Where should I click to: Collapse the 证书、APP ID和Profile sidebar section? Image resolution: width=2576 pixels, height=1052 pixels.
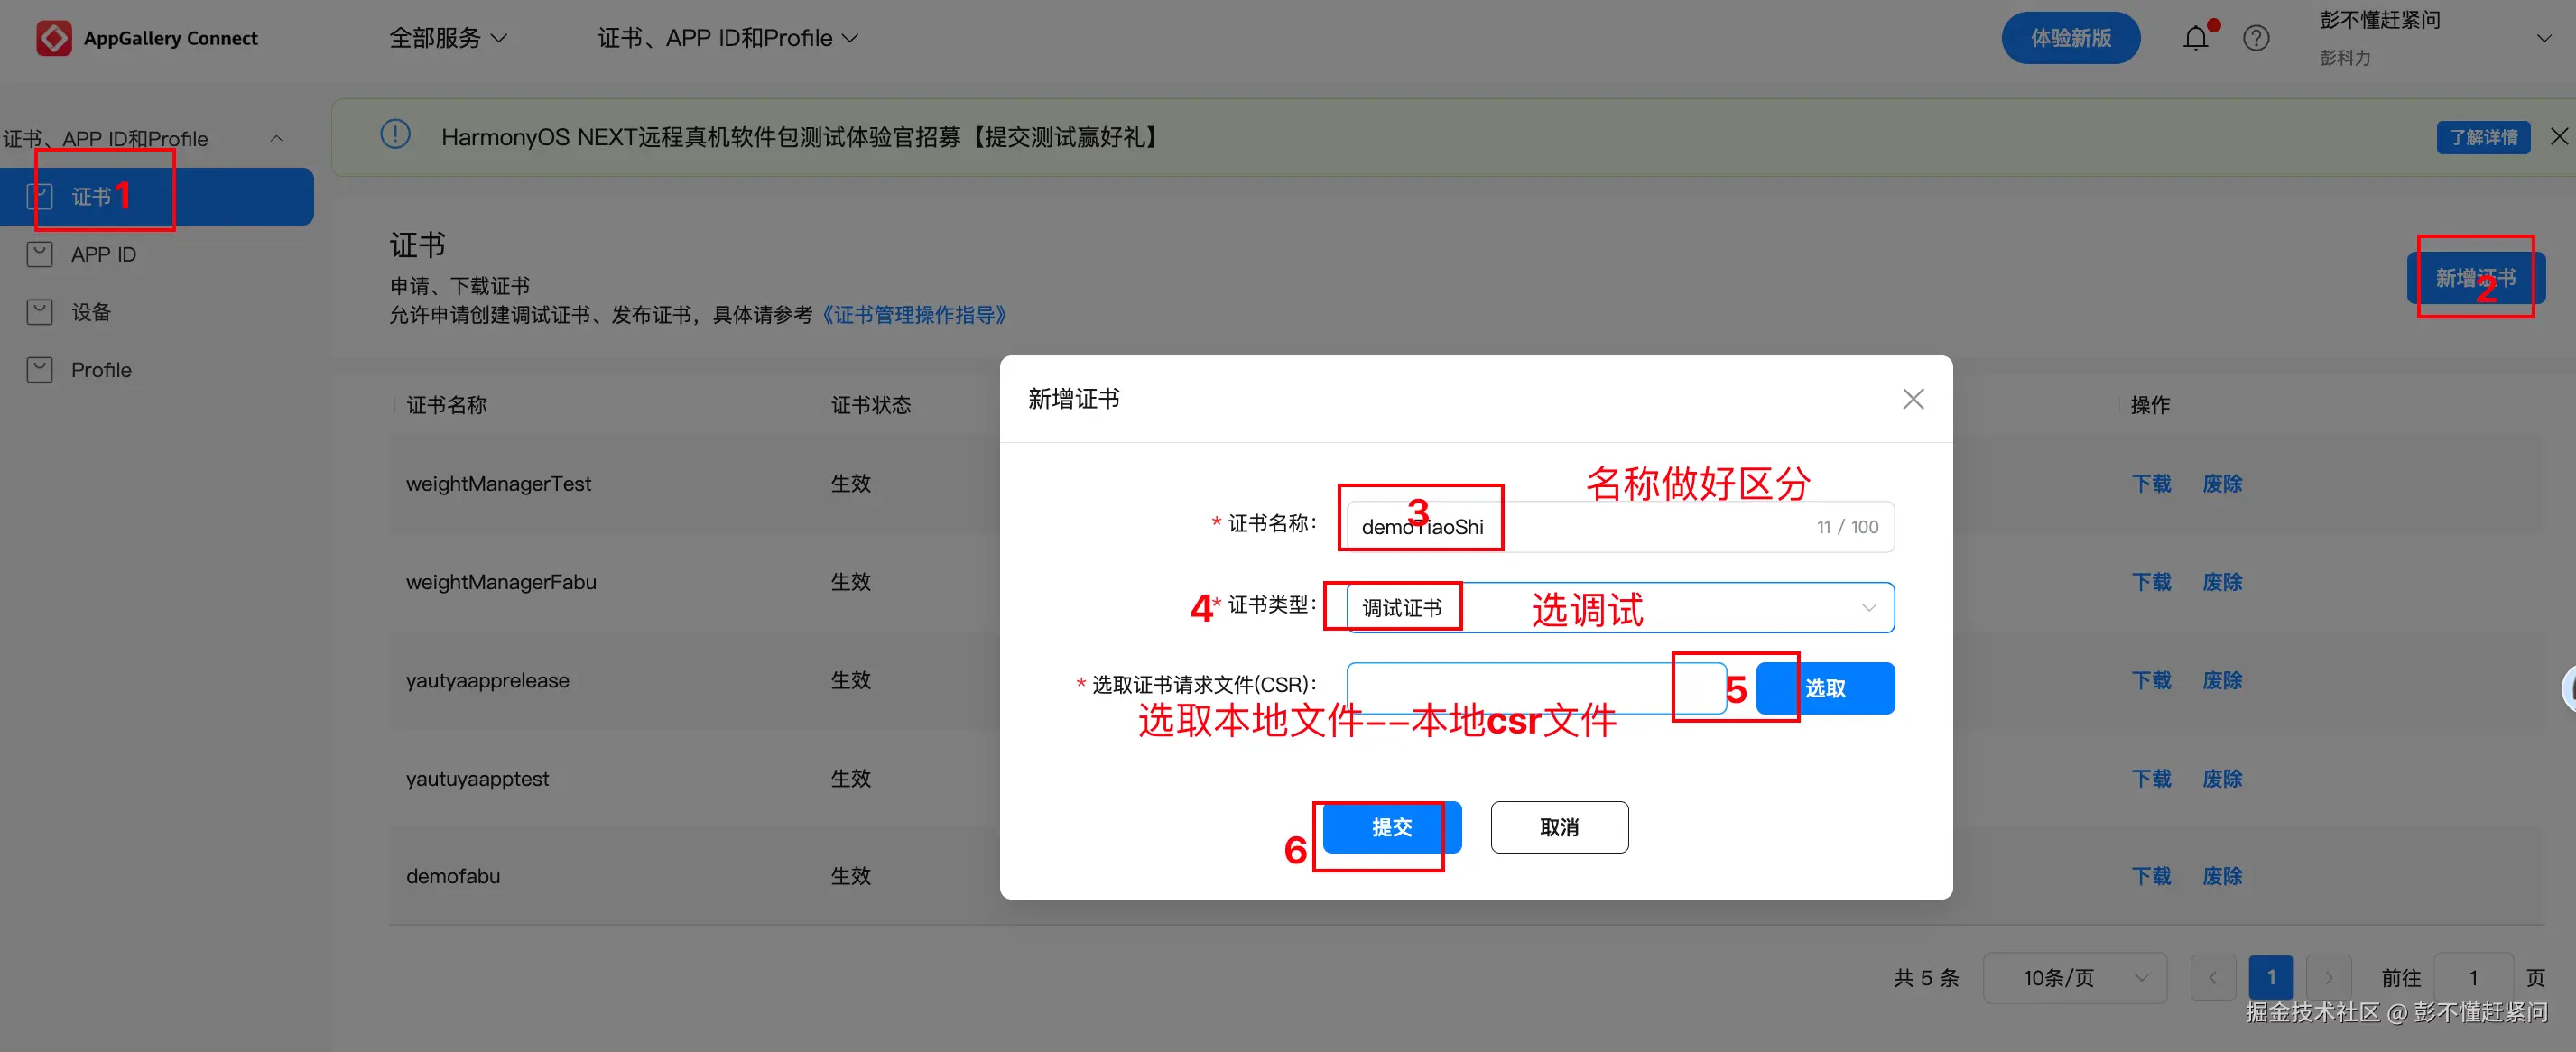pos(276,138)
